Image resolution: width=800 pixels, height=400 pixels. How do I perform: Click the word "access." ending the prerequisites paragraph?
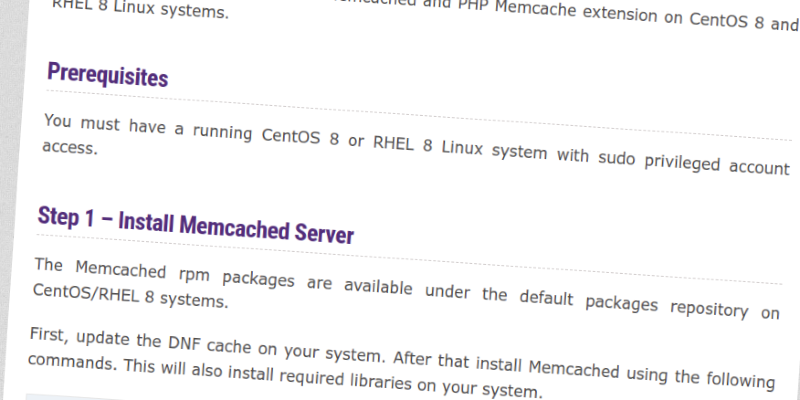pyautogui.click(x=69, y=147)
